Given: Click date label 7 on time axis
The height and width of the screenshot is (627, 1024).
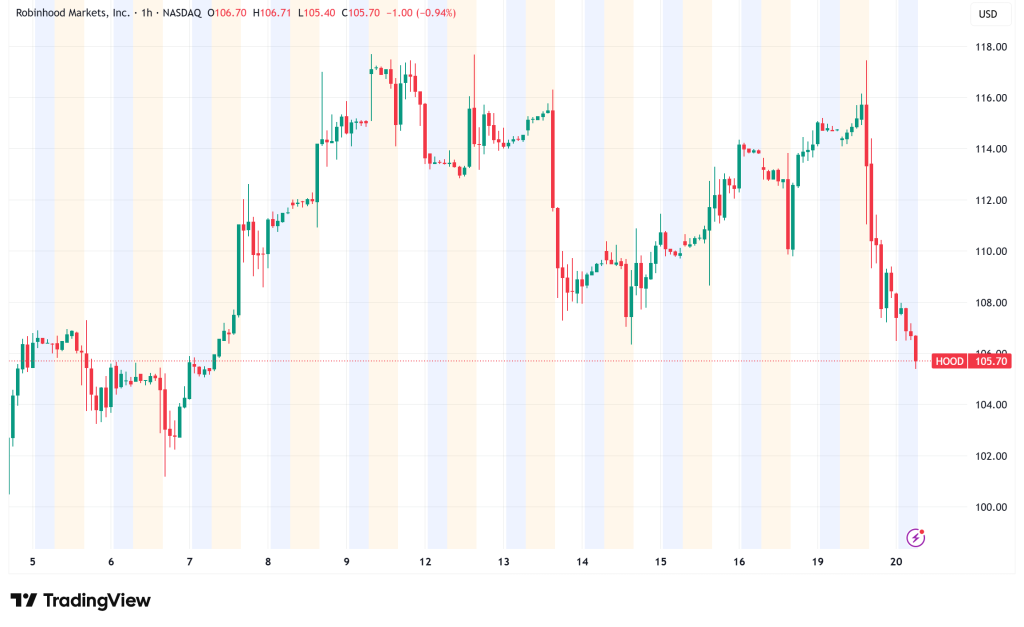Looking at the screenshot, I should click(189, 562).
